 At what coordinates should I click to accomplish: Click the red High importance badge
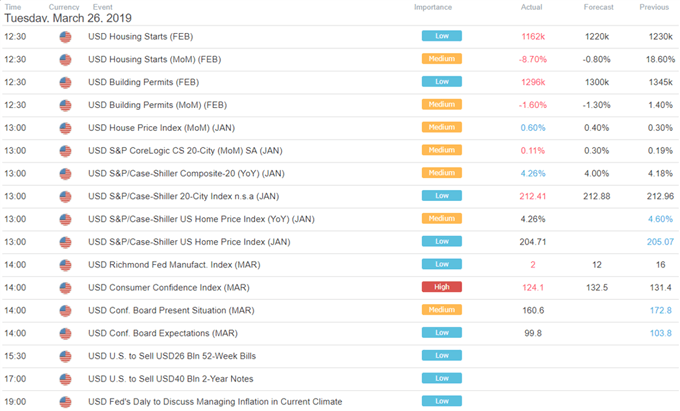click(441, 287)
